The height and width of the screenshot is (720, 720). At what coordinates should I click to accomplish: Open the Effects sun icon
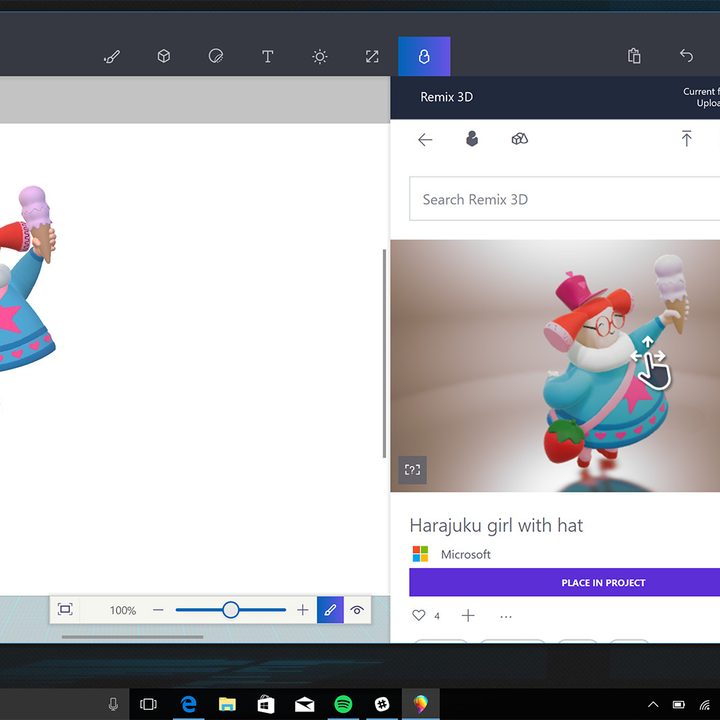(x=320, y=56)
